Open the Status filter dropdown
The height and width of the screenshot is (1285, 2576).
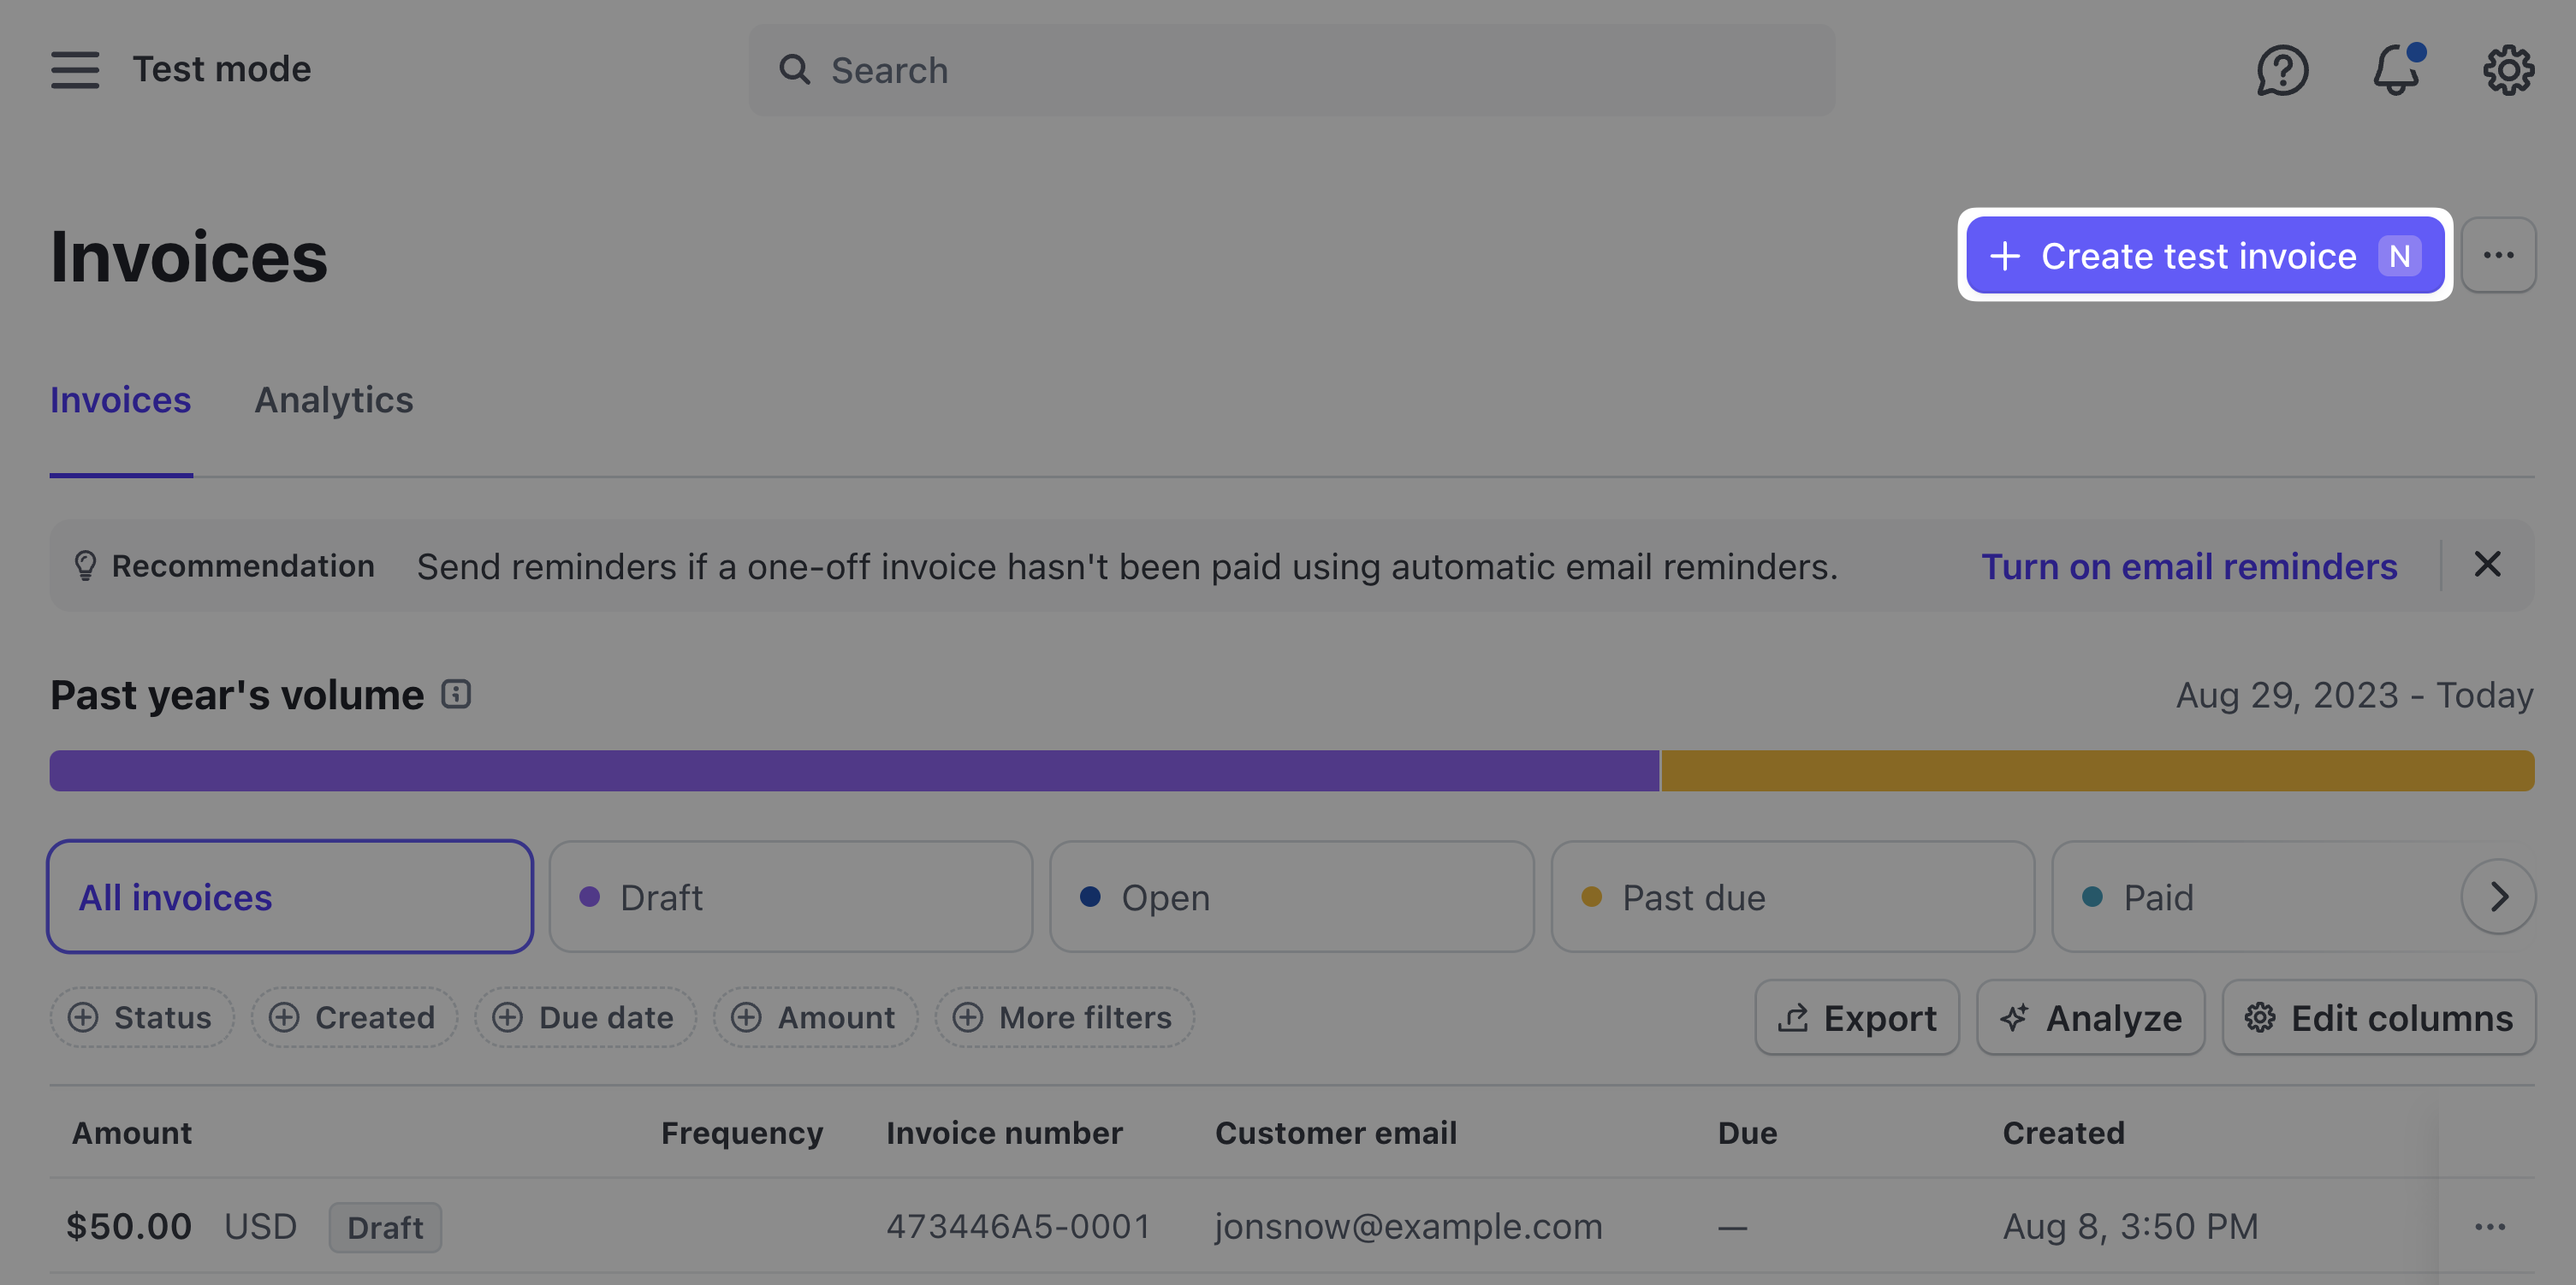(x=141, y=1017)
